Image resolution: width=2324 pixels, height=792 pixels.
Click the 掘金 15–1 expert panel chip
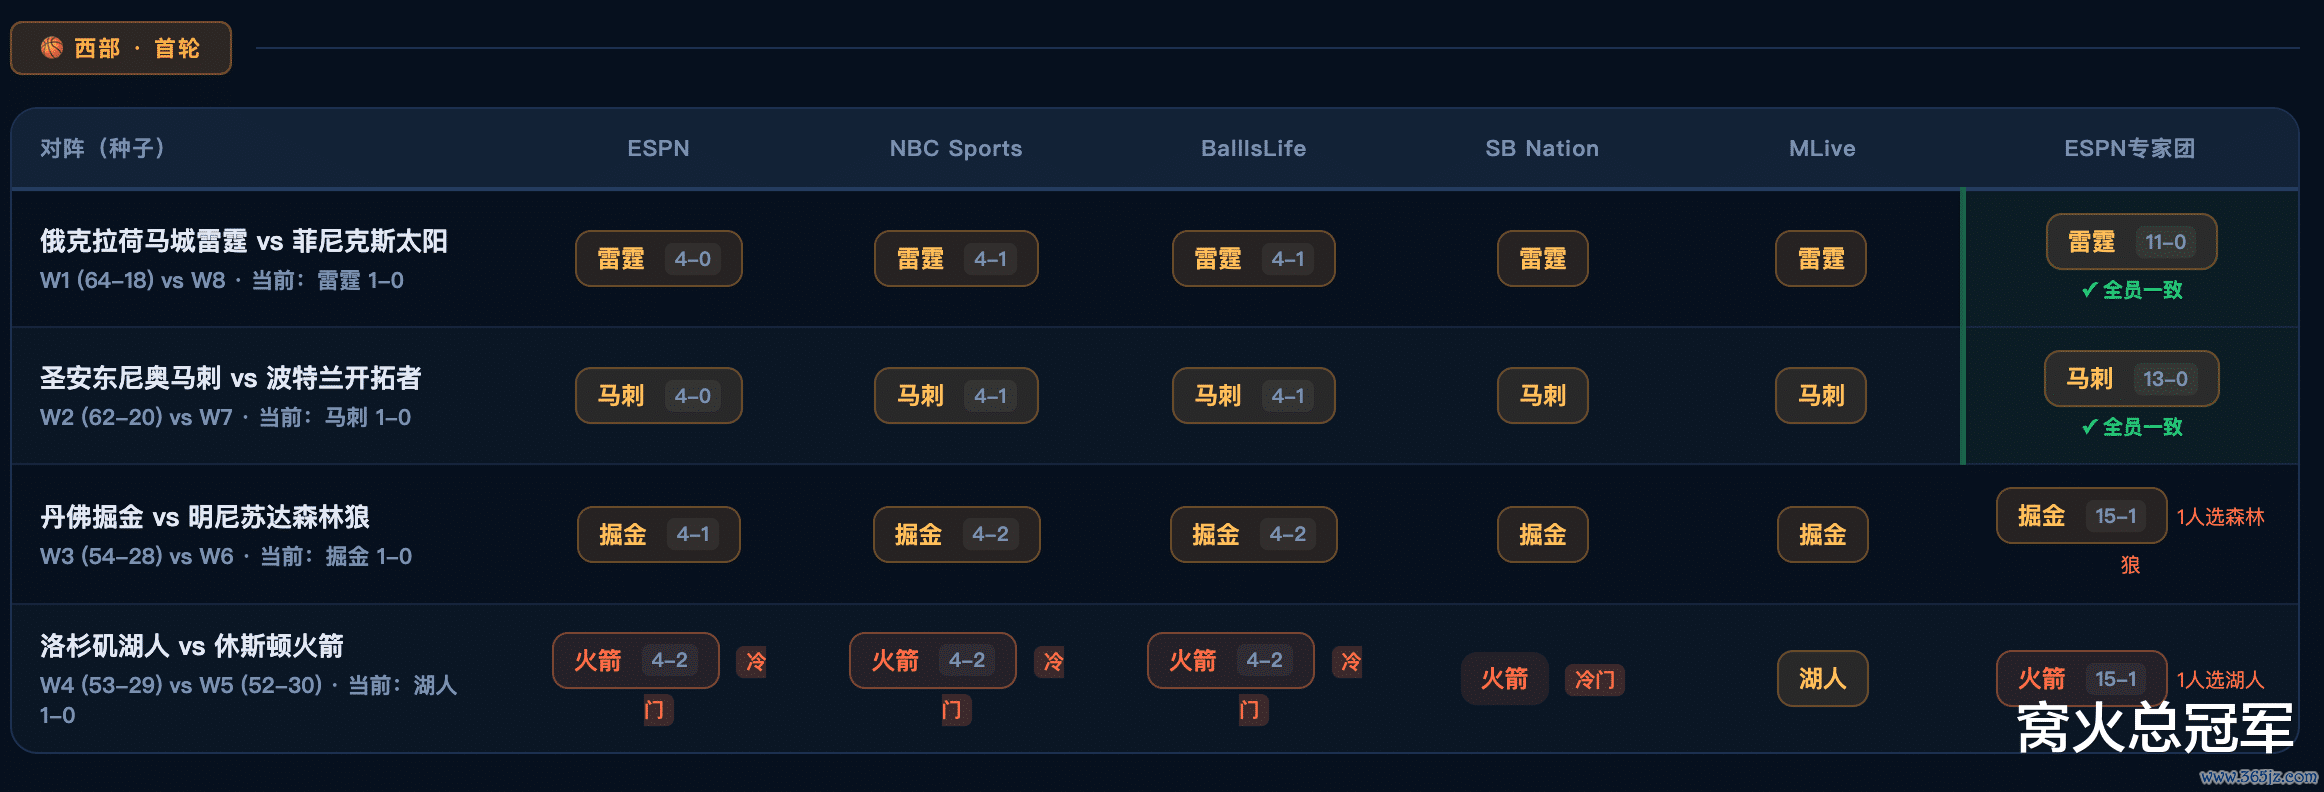tap(2081, 516)
